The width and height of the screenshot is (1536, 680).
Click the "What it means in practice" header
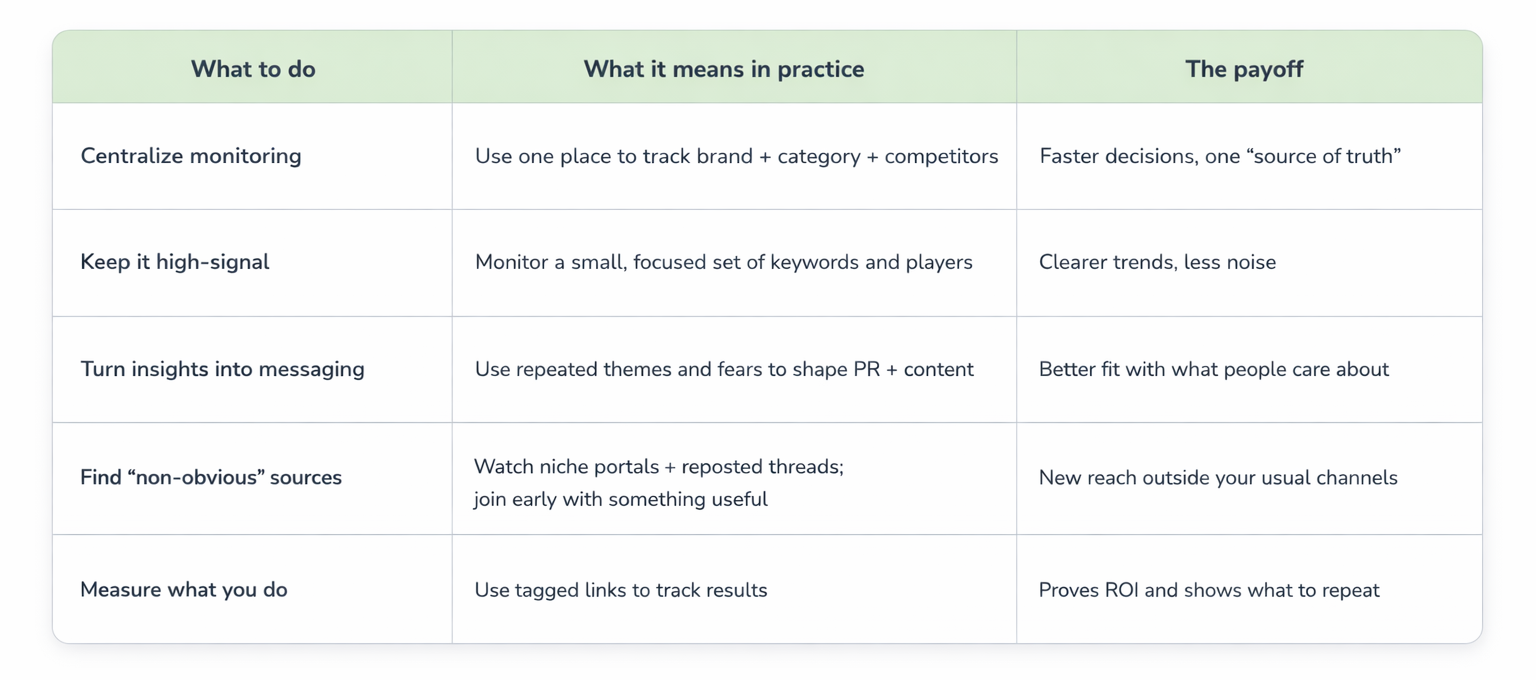[x=724, y=69]
